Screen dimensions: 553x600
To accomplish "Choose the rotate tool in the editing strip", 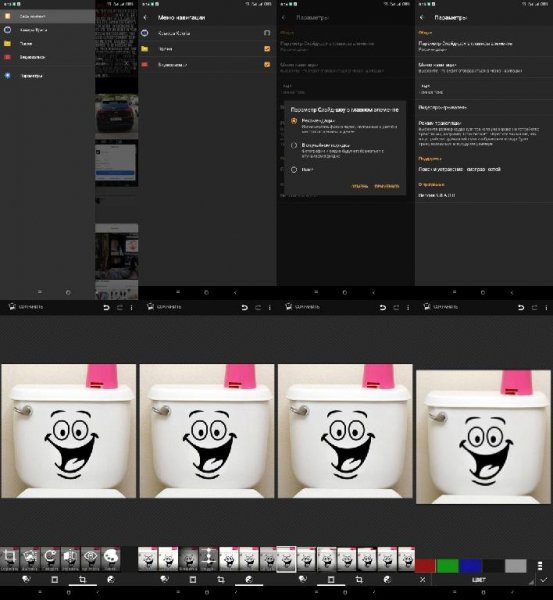I will (51, 559).
